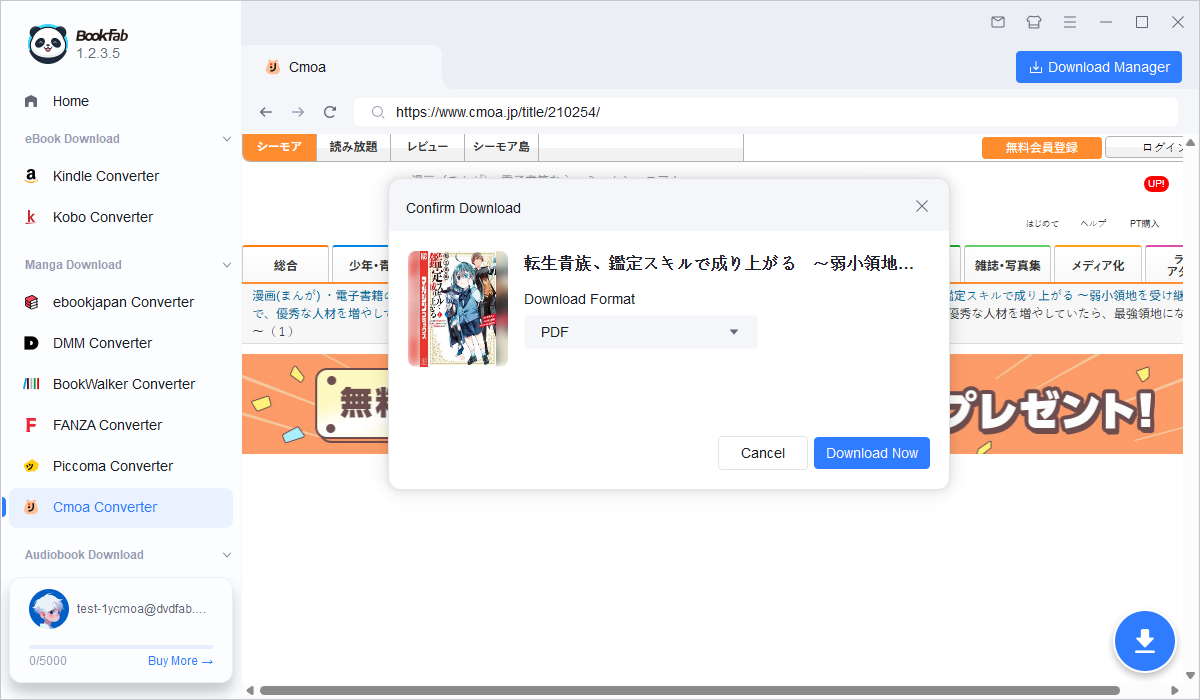The image size is (1200, 700).
Task: Click the ebookjapan Converter icon
Action: (32, 302)
